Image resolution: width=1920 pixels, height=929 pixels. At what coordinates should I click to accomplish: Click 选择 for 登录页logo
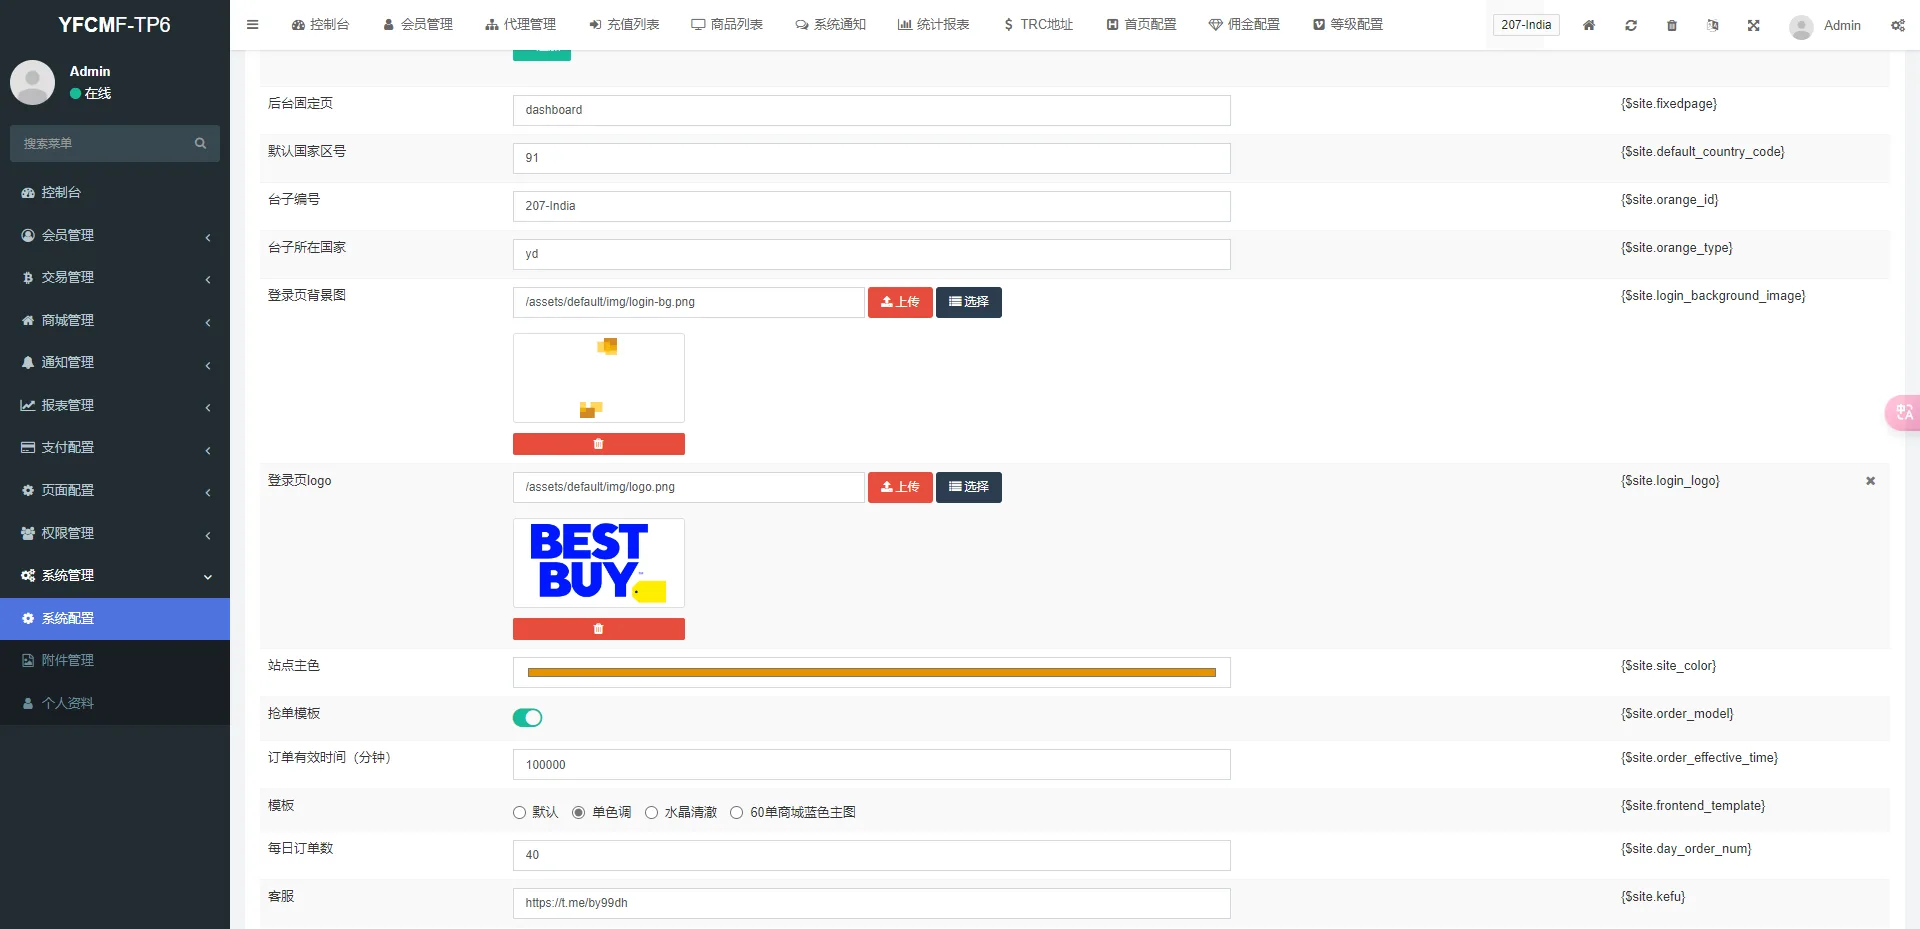[969, 487]
